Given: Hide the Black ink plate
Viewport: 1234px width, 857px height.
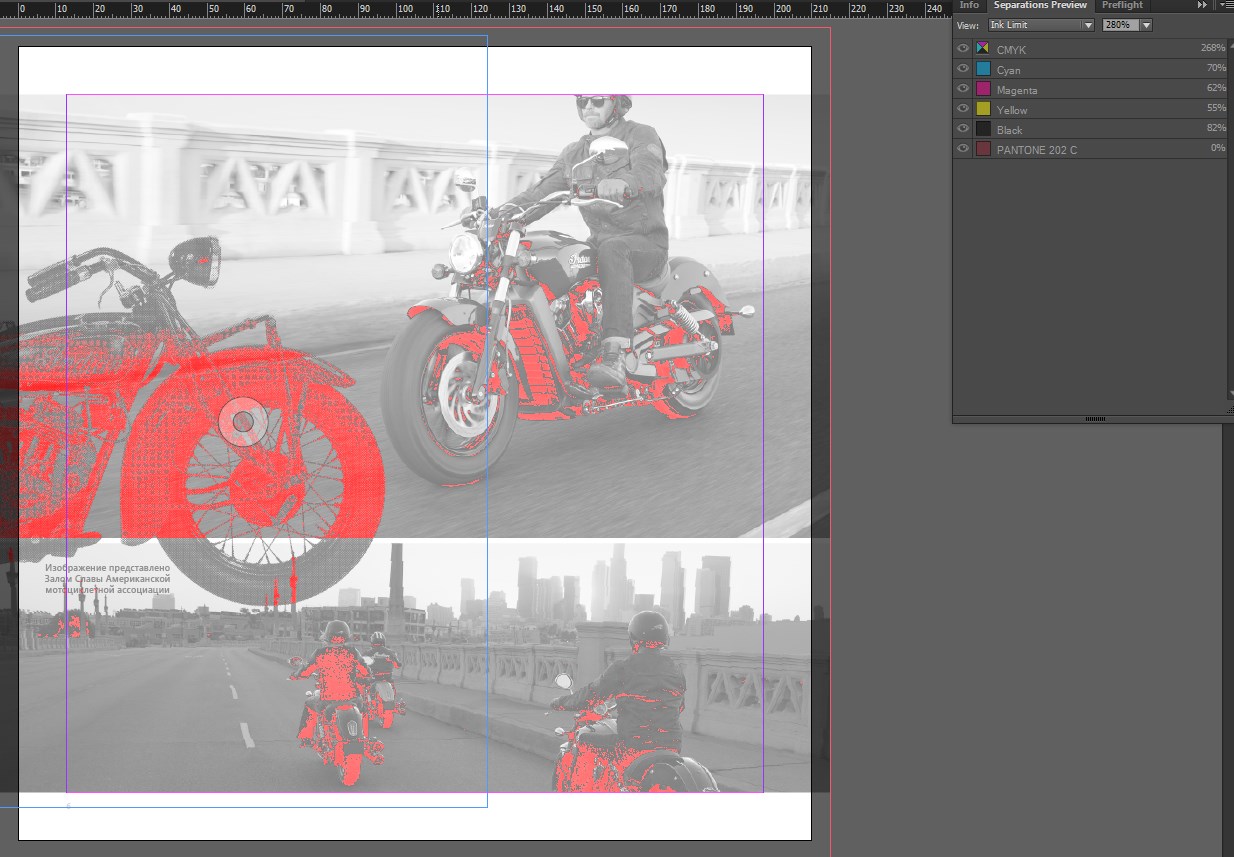Looking at the screenshot, I should (963, 129).
